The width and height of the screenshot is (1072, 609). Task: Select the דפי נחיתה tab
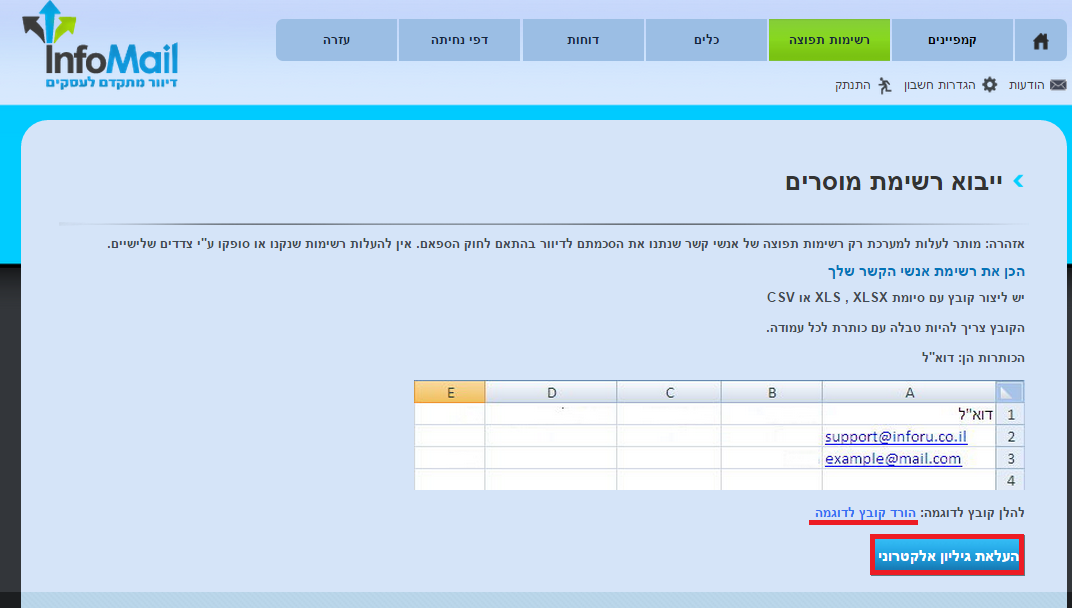(459, 40)
